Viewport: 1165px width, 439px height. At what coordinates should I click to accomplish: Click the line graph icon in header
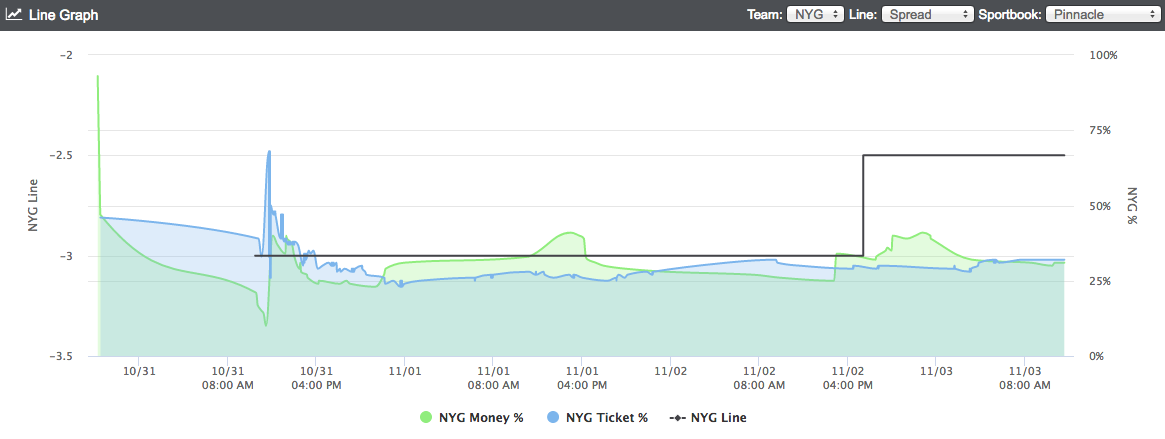(14, 14)
